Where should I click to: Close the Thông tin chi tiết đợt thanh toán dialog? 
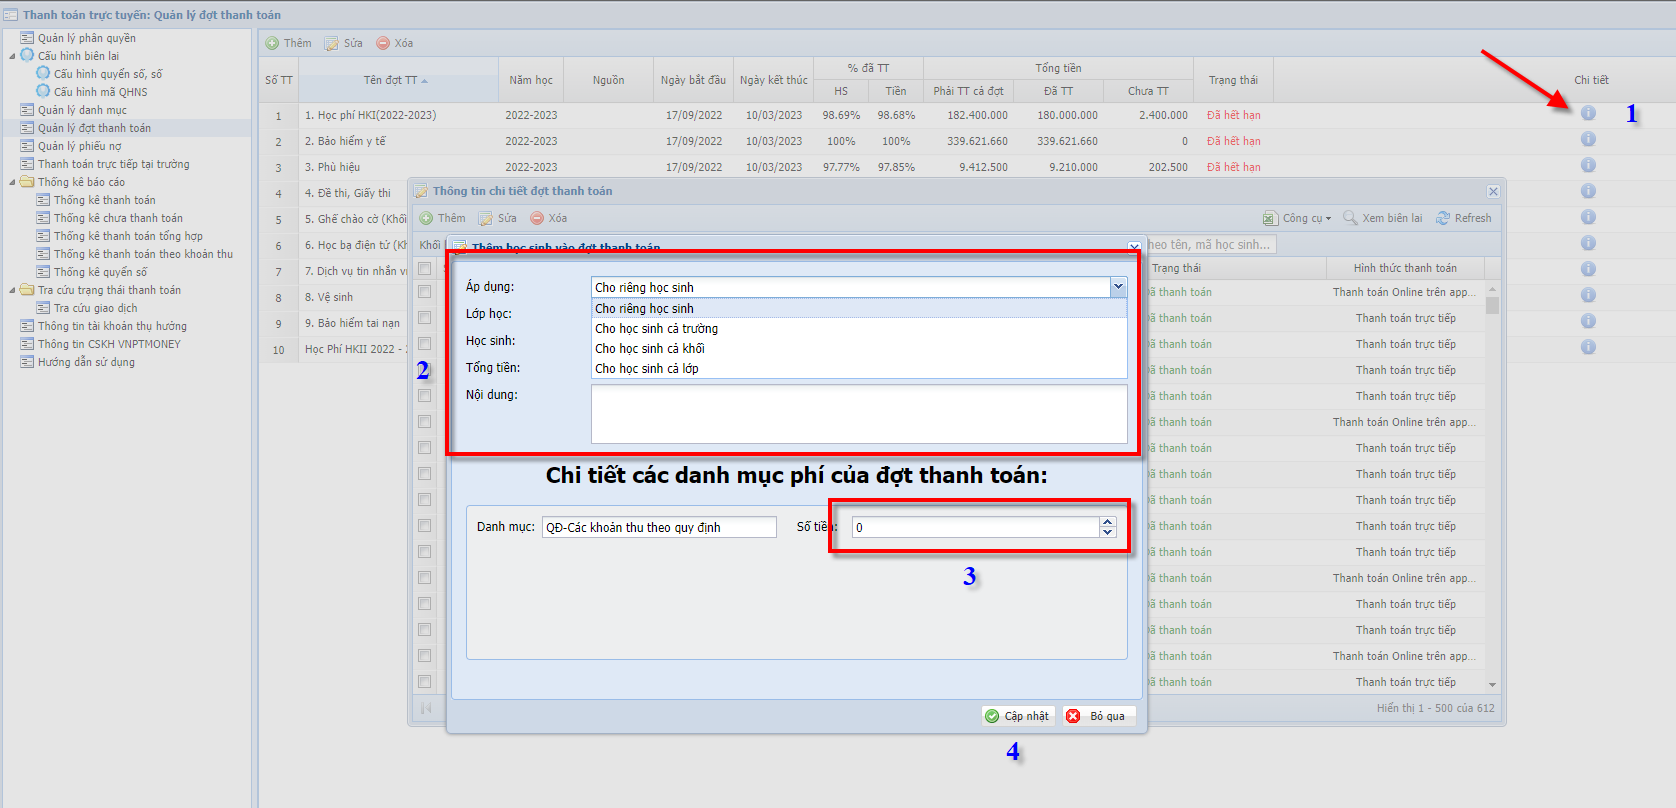[1493, 191]
